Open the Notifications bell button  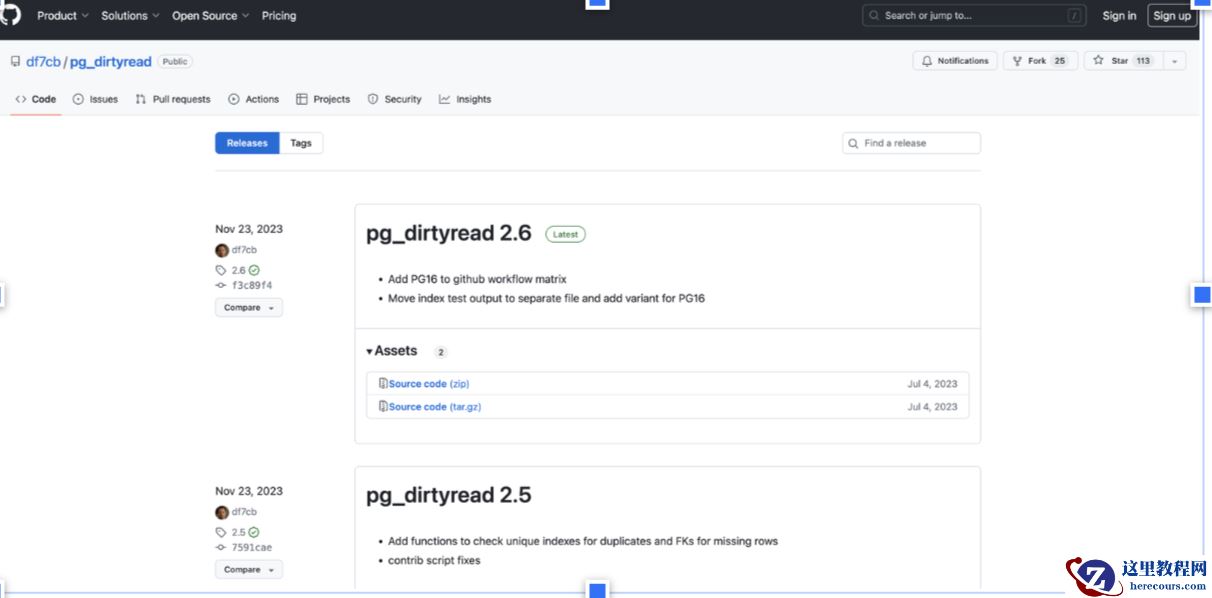[x=954, y=61]
